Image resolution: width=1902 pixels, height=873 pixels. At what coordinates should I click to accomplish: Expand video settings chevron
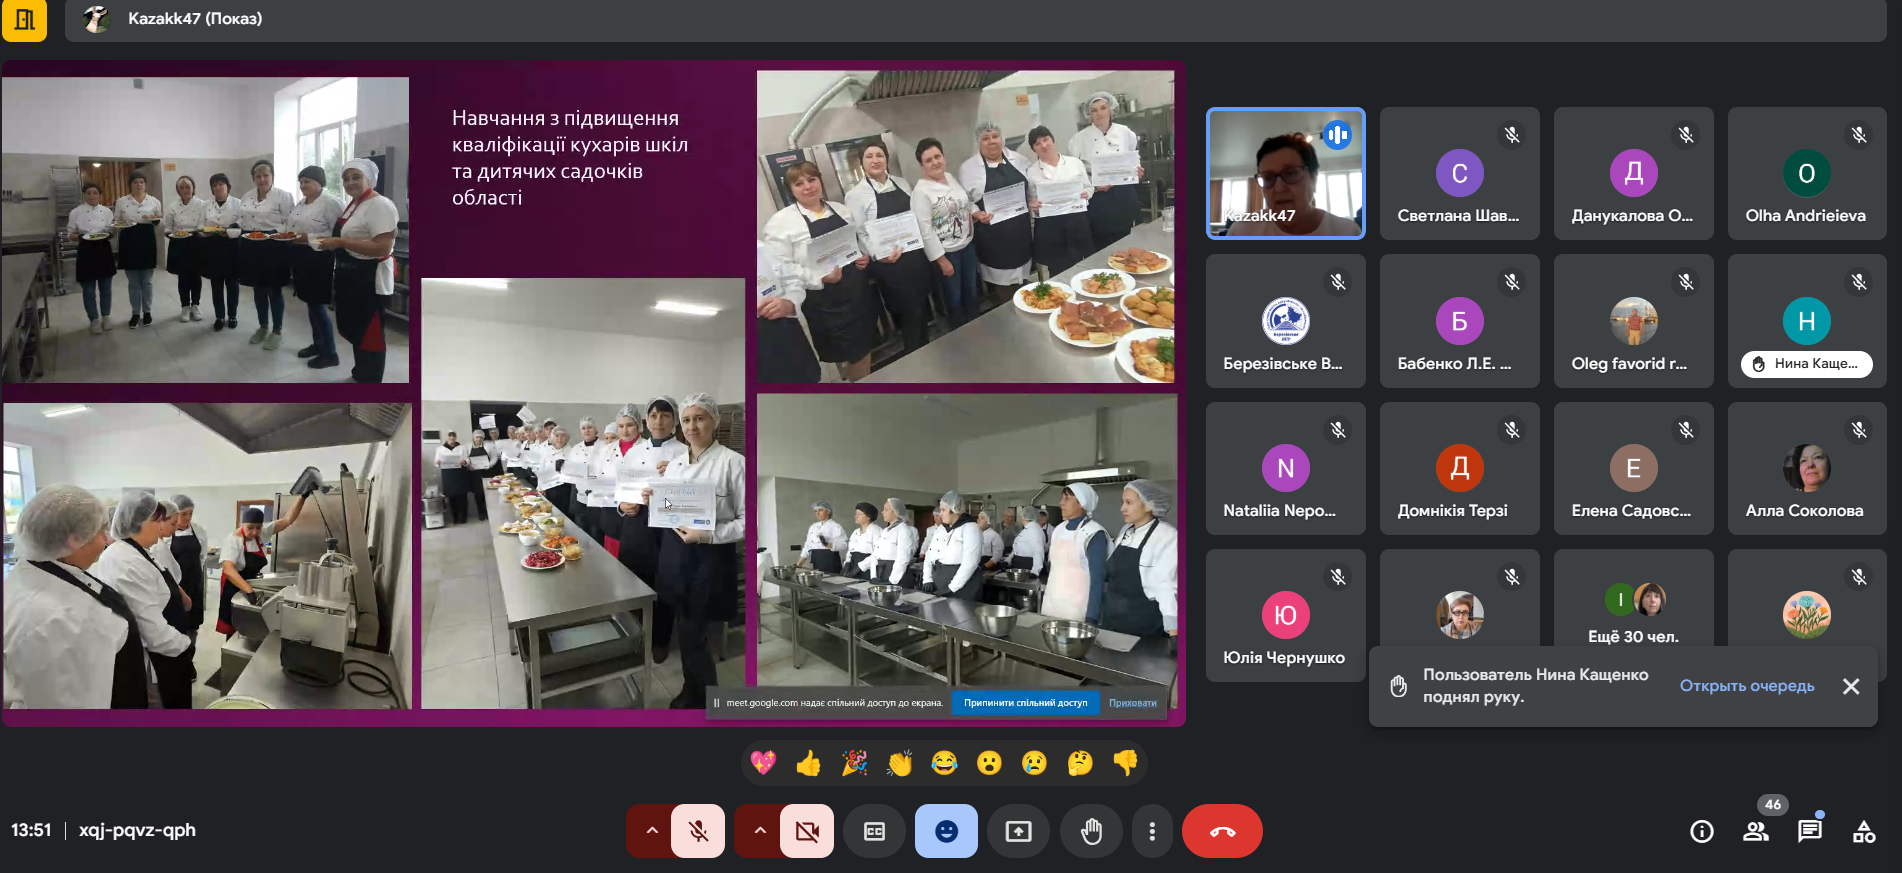pos(760,831)
